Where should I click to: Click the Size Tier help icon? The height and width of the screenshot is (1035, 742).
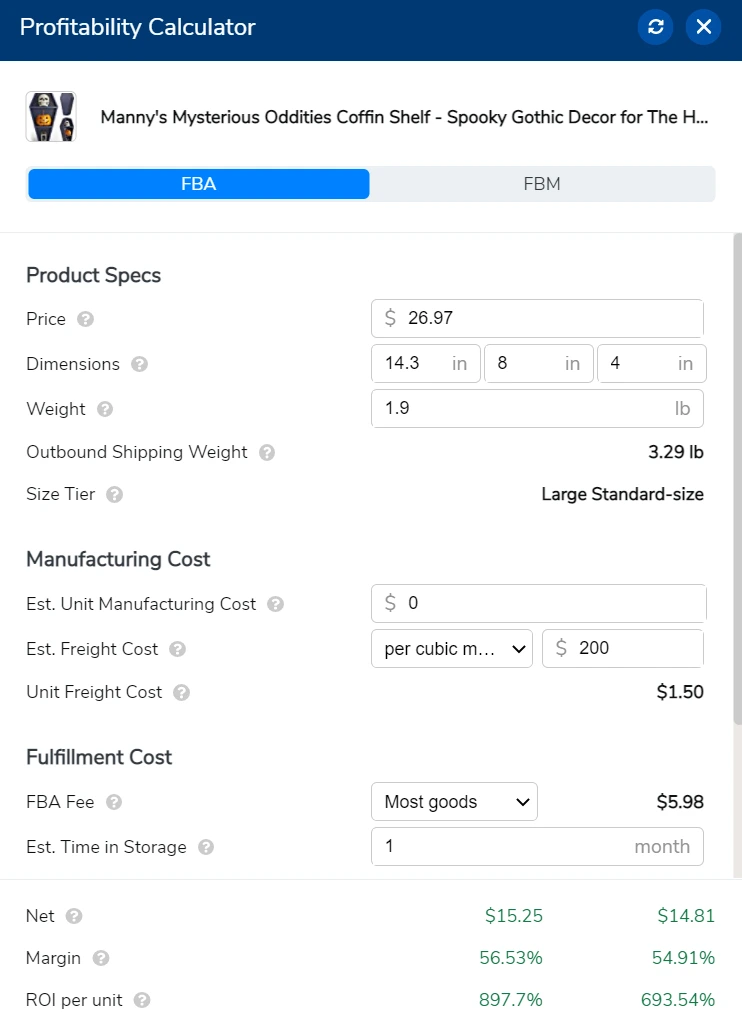pyautogui.click(x=115, y=495)
